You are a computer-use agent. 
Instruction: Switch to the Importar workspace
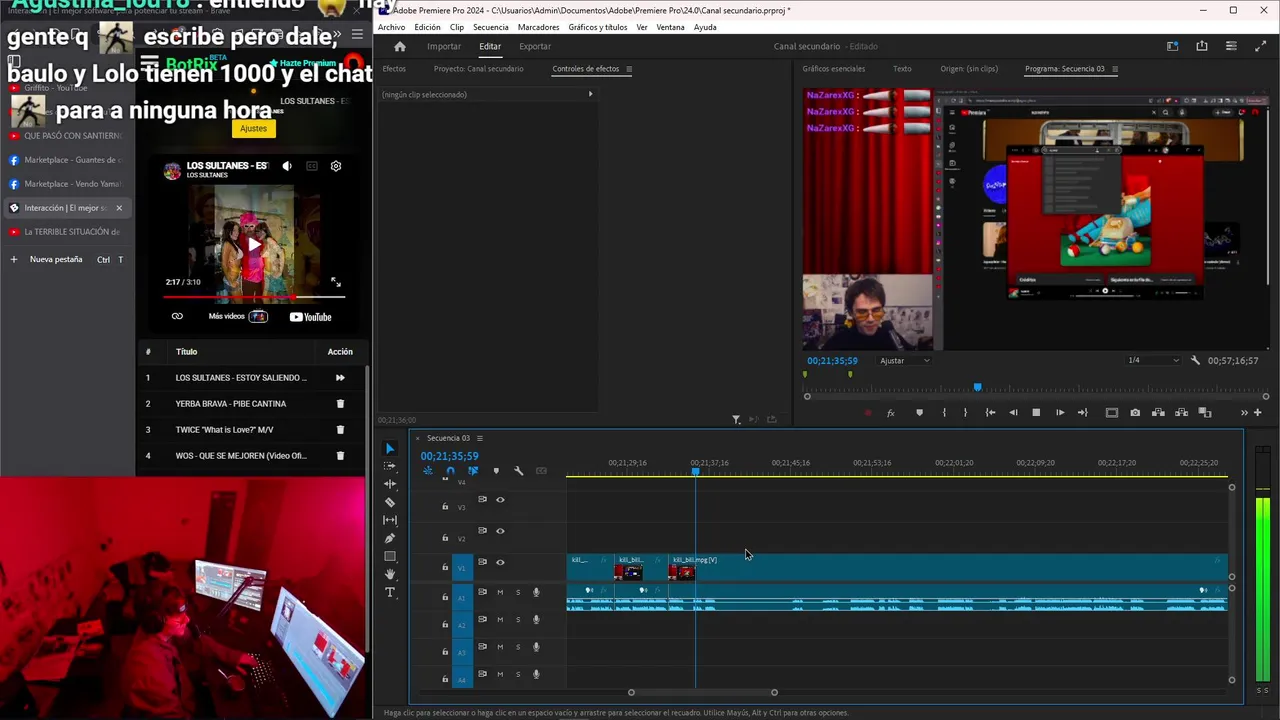(444, 46)
